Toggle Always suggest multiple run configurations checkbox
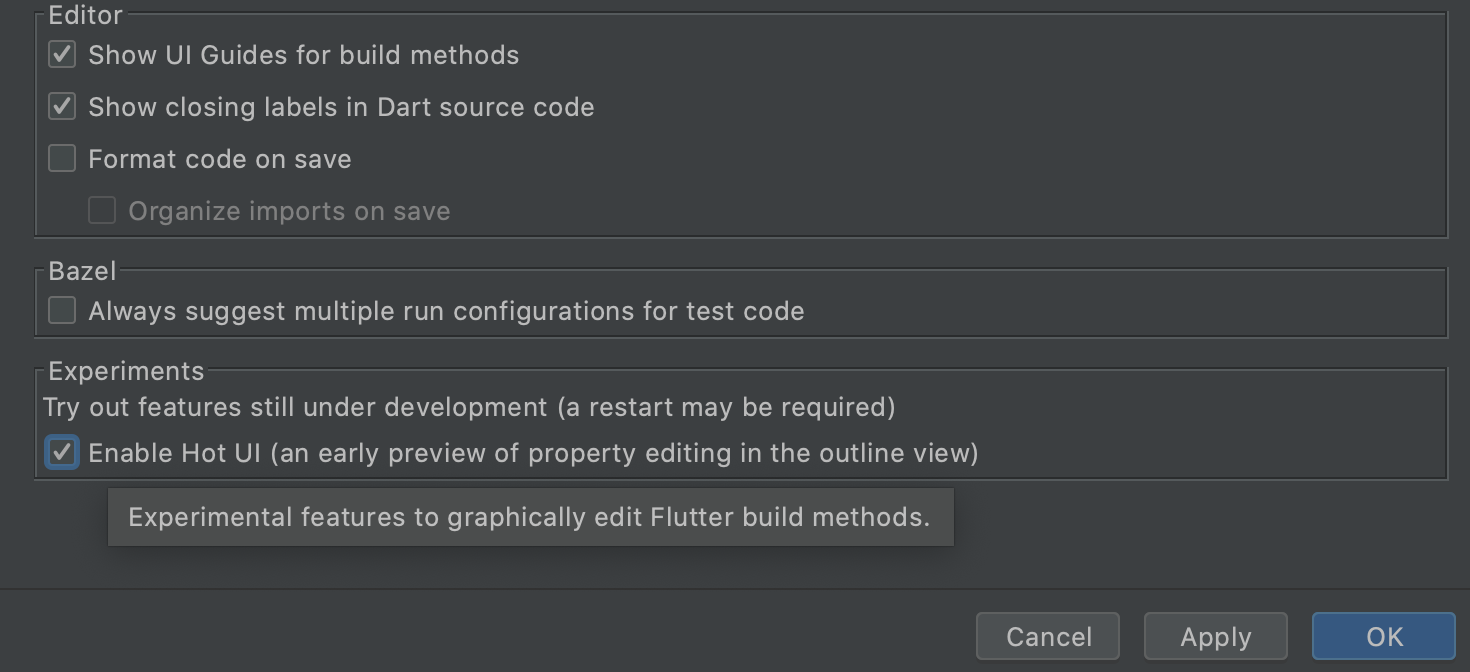The height and width of the screenshot is (672, 1470). [x=61, y=310]
